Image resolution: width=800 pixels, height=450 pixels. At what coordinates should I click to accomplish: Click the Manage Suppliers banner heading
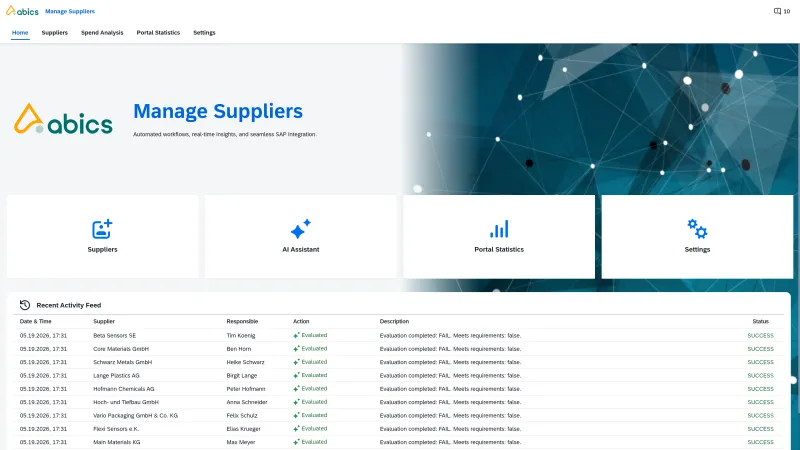point(218,111)
